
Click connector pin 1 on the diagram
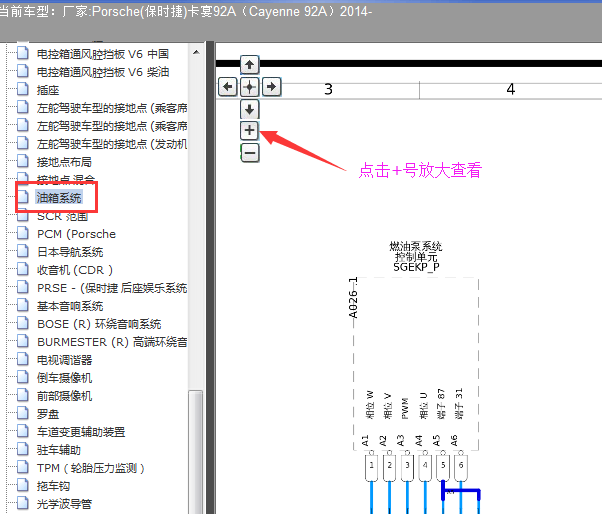371,468
